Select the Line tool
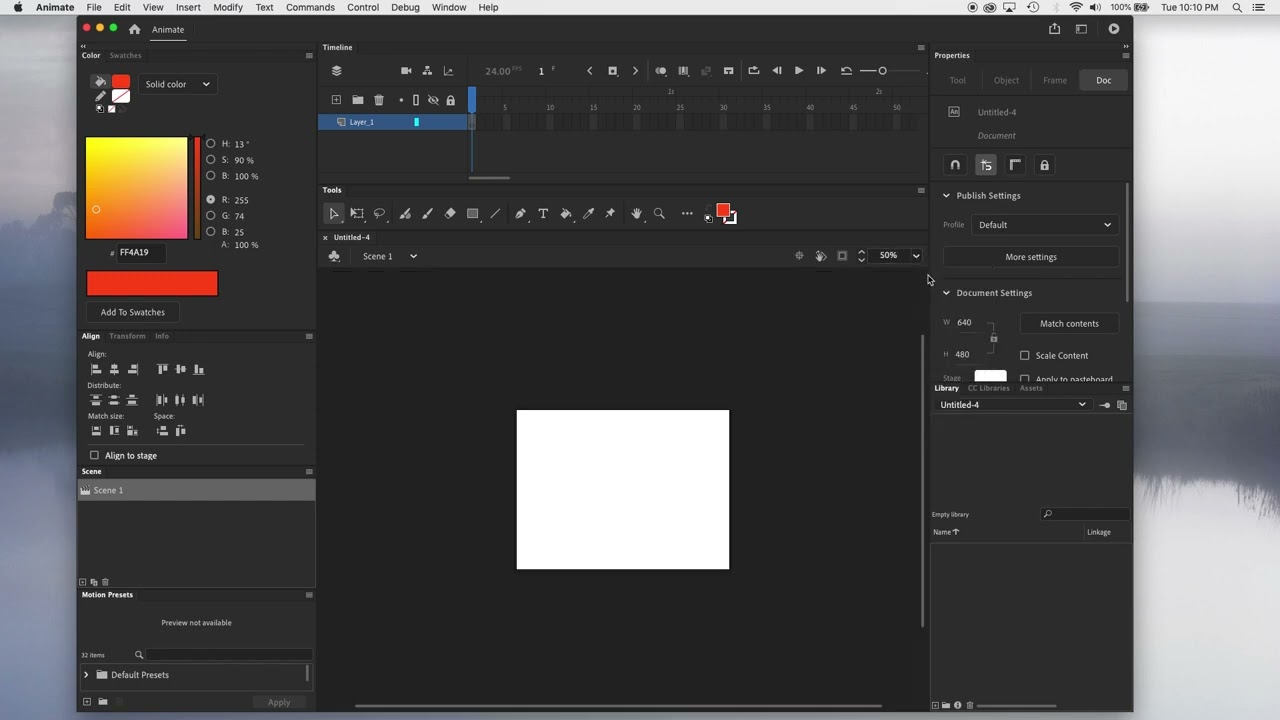Viewport: 1280px width, 720px height. 495,214
